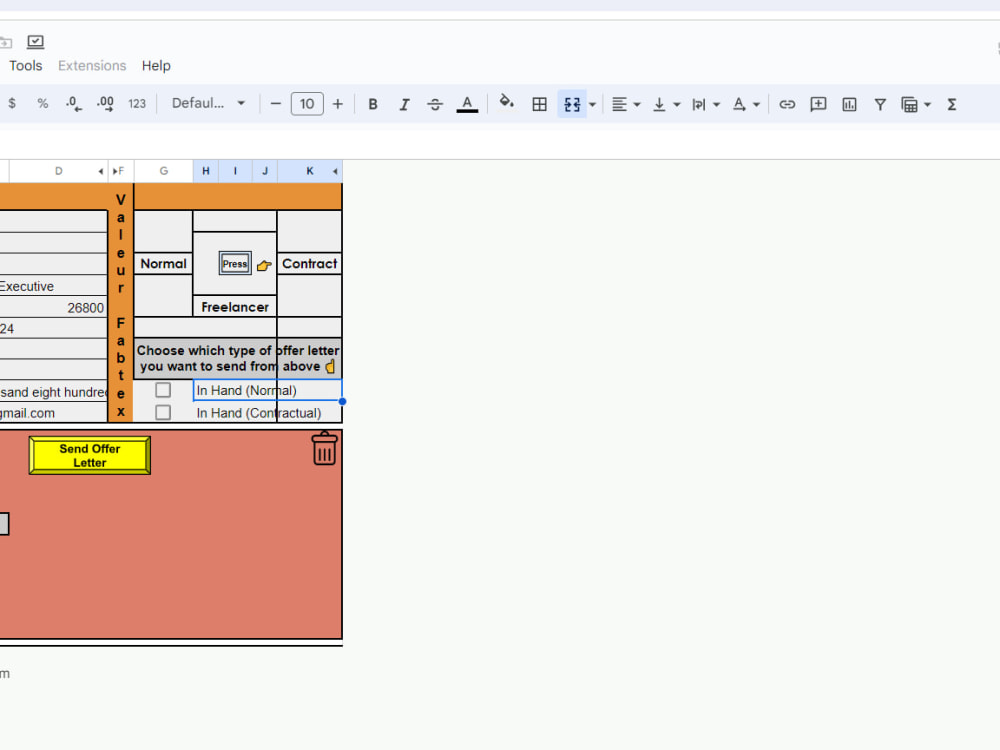
Task: Click the merge cells icon
Action: click(x=572, y=104)
